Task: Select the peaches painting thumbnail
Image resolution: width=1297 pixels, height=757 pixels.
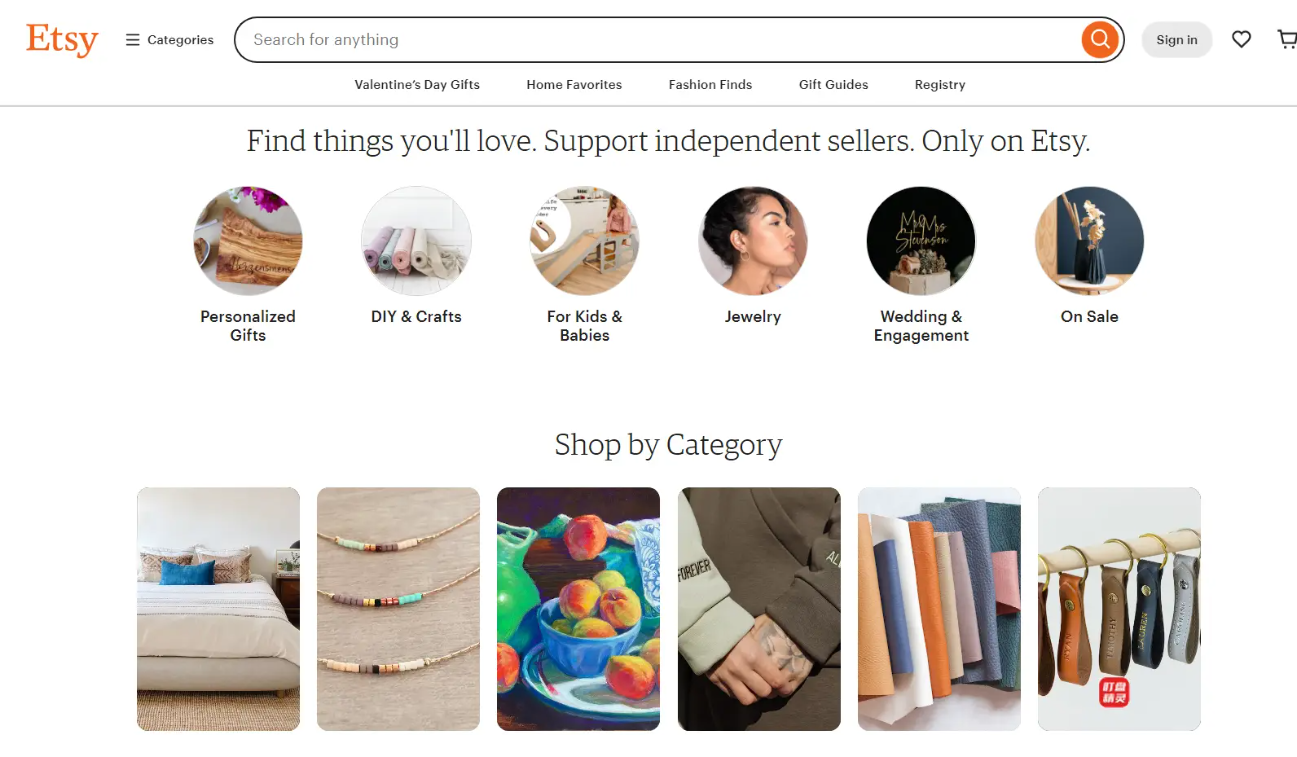Action: (x=578, y=609)
